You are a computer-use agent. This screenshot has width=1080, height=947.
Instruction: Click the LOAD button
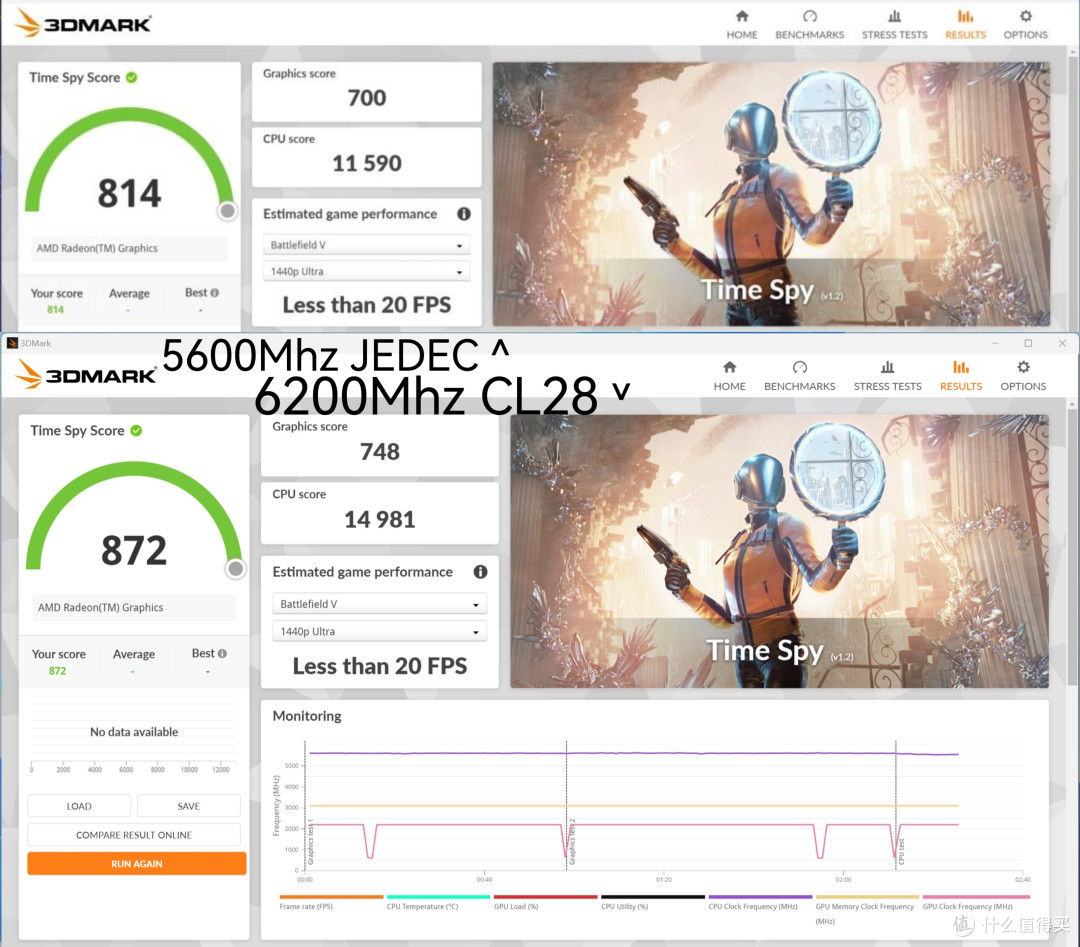(x=79, y=806)
